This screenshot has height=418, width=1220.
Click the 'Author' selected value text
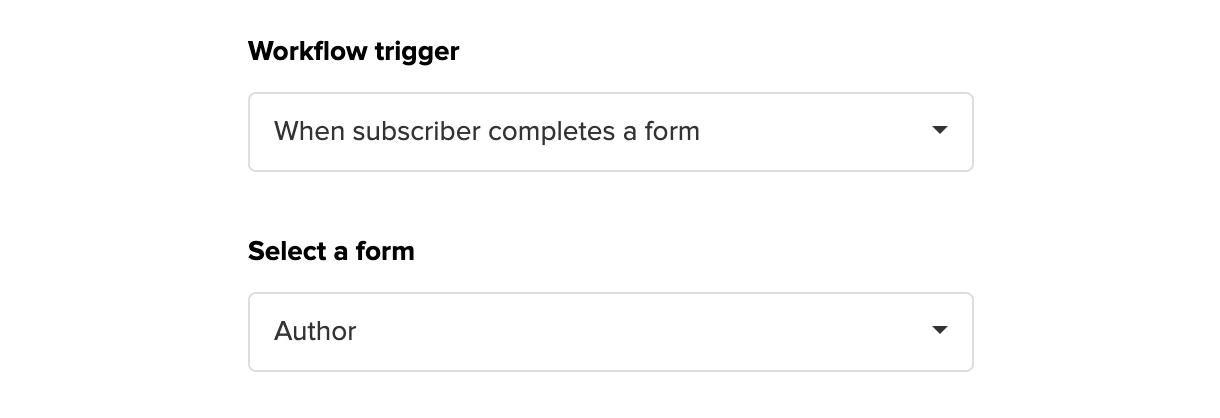(315, 331)
